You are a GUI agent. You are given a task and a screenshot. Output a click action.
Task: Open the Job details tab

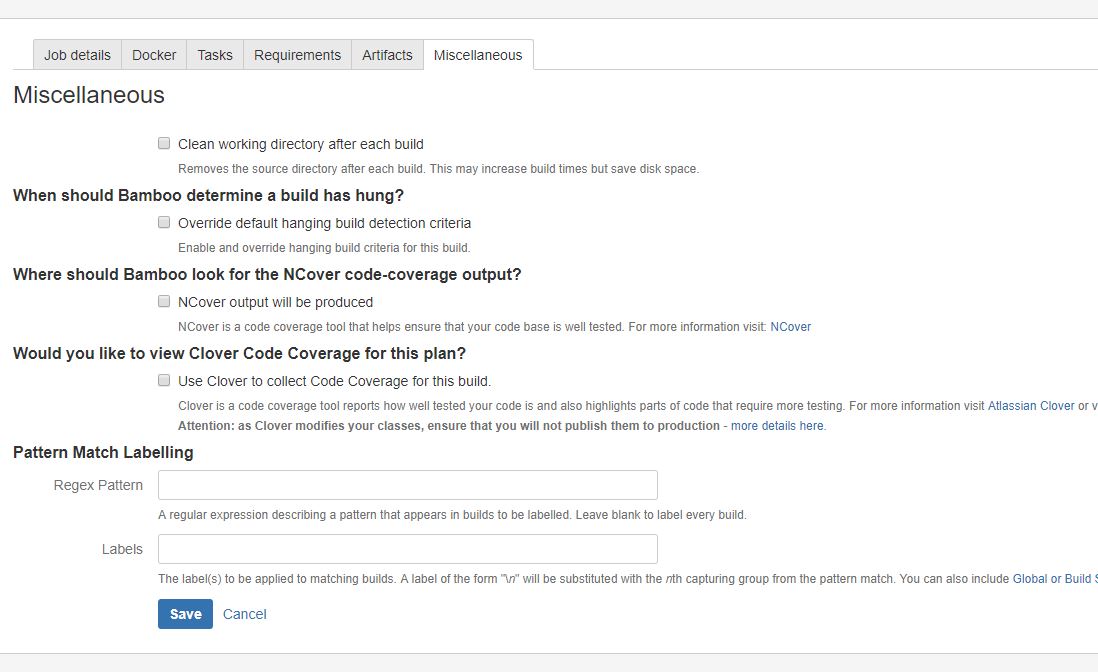(x=77, y=55)
